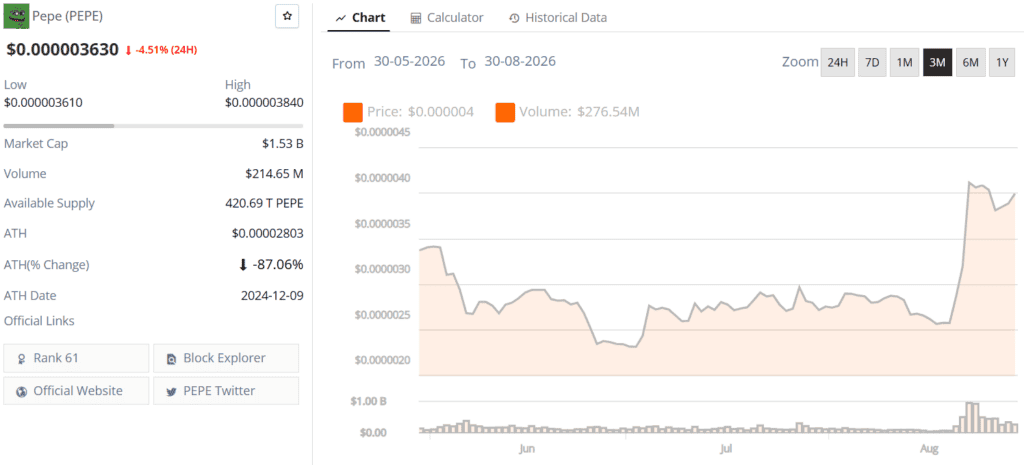The width and height of the screenshot is (1024, 465).
Task: Edit the From date 30-05-2026
Action: tap(409, 61)
